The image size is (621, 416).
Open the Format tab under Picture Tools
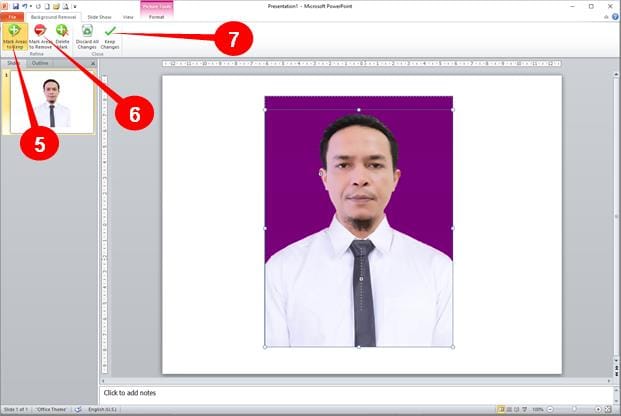pos(156,17)
